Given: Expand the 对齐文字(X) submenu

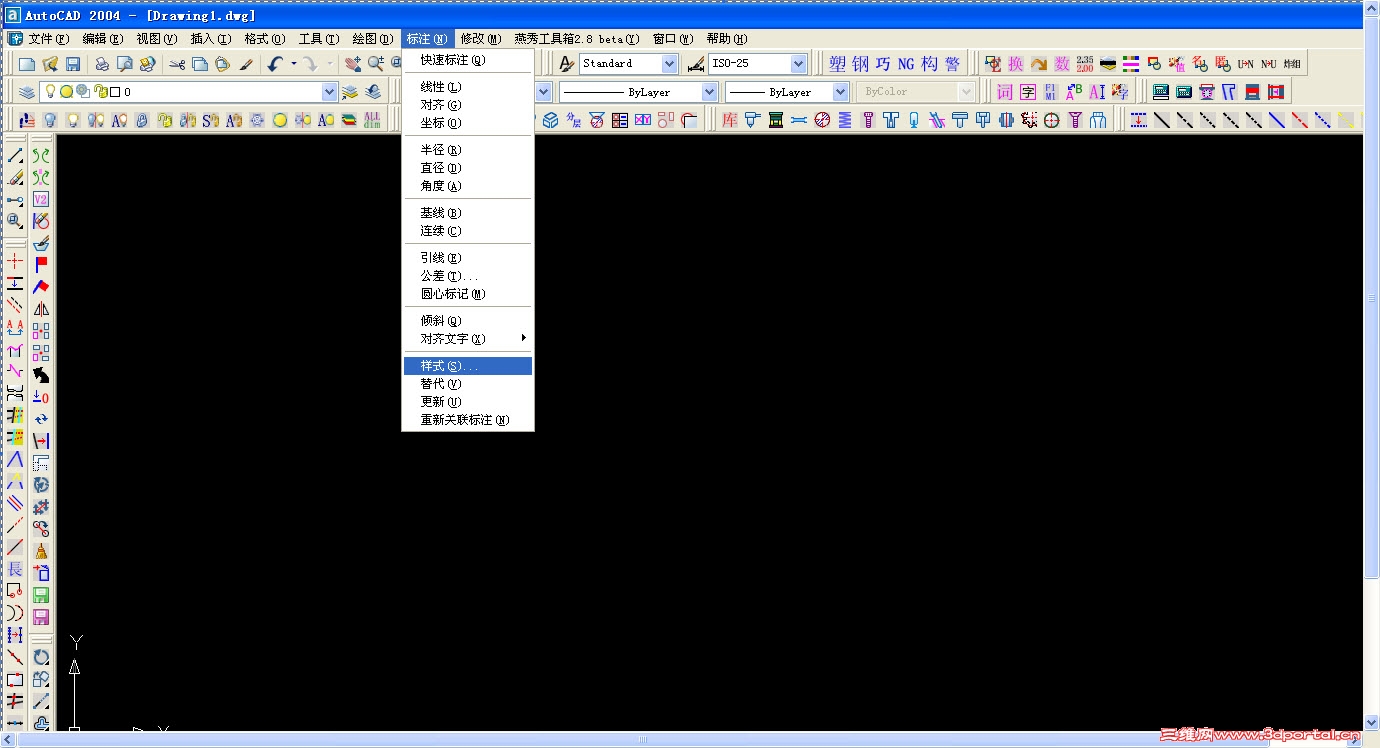Looking at the screenshot, I should click(468, 339).
